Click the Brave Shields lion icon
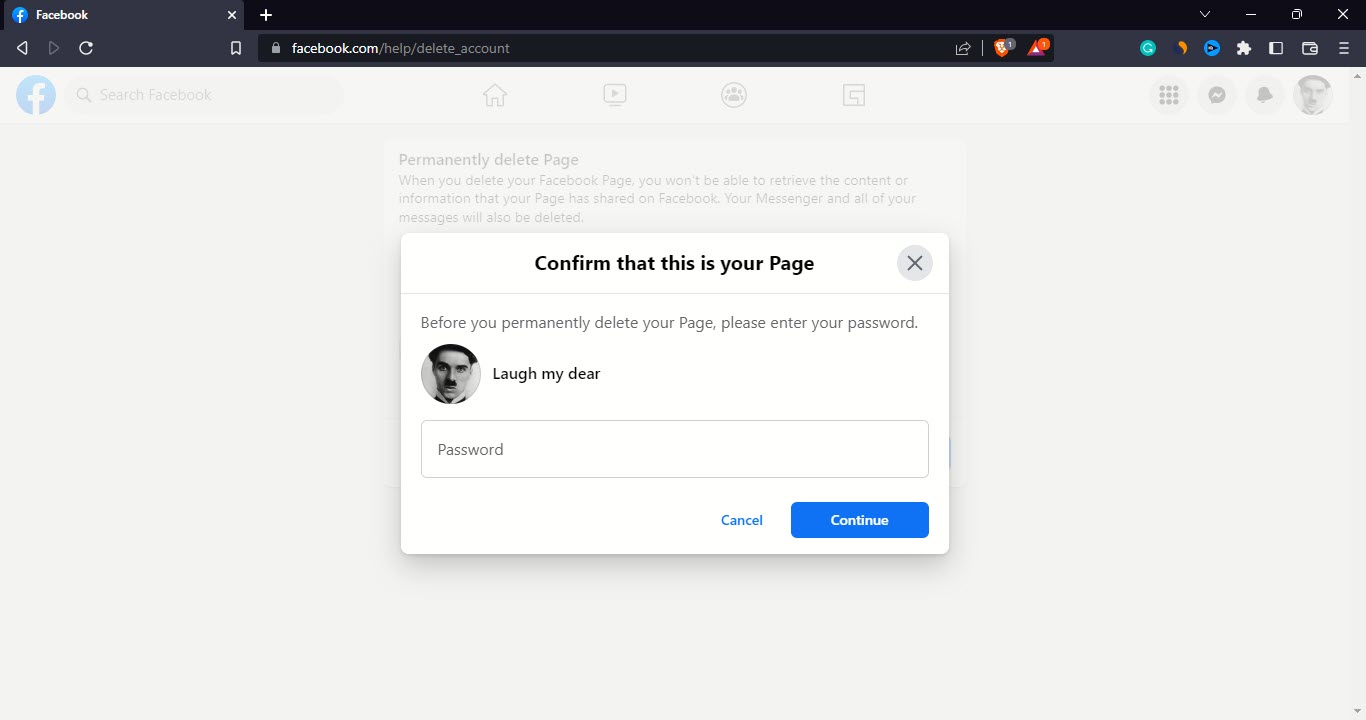The height and width of the screenshot is (720, 1366). (1002, 48)
